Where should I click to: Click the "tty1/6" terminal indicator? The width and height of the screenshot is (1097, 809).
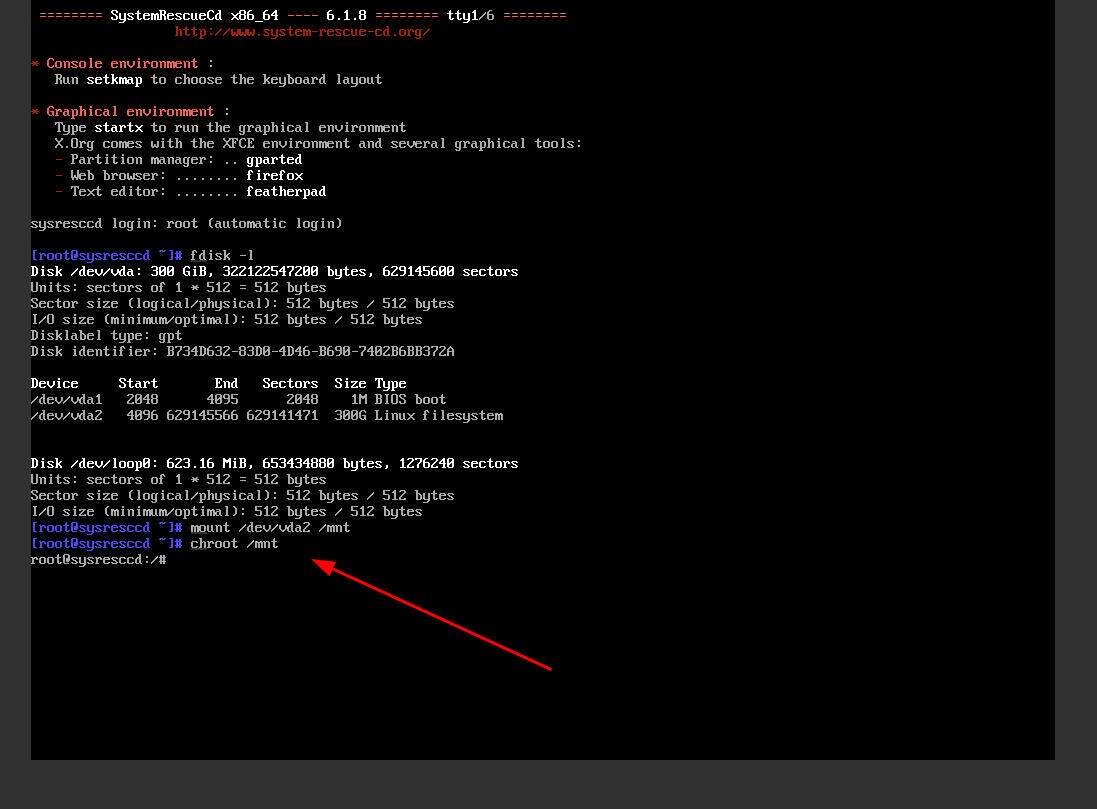(x=470, y=15)
